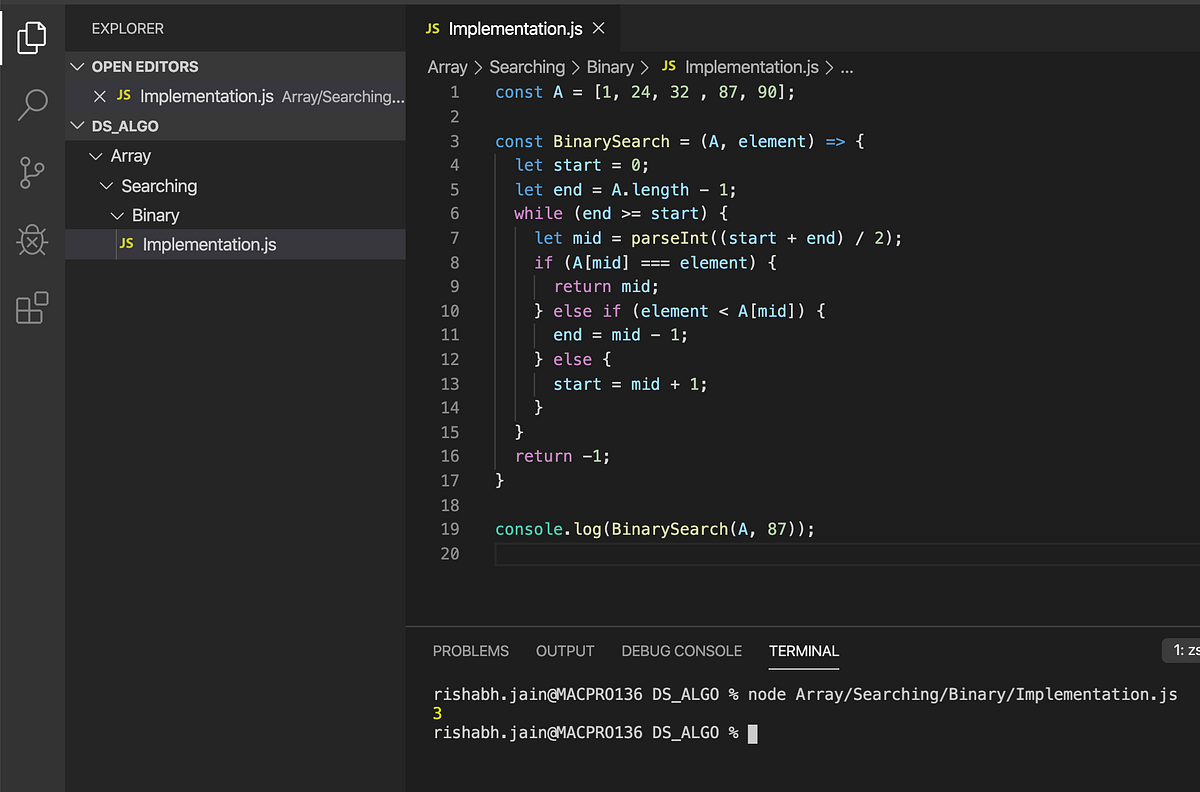
Task: Collapse the Searching folder
Action: tap(106, 186)
